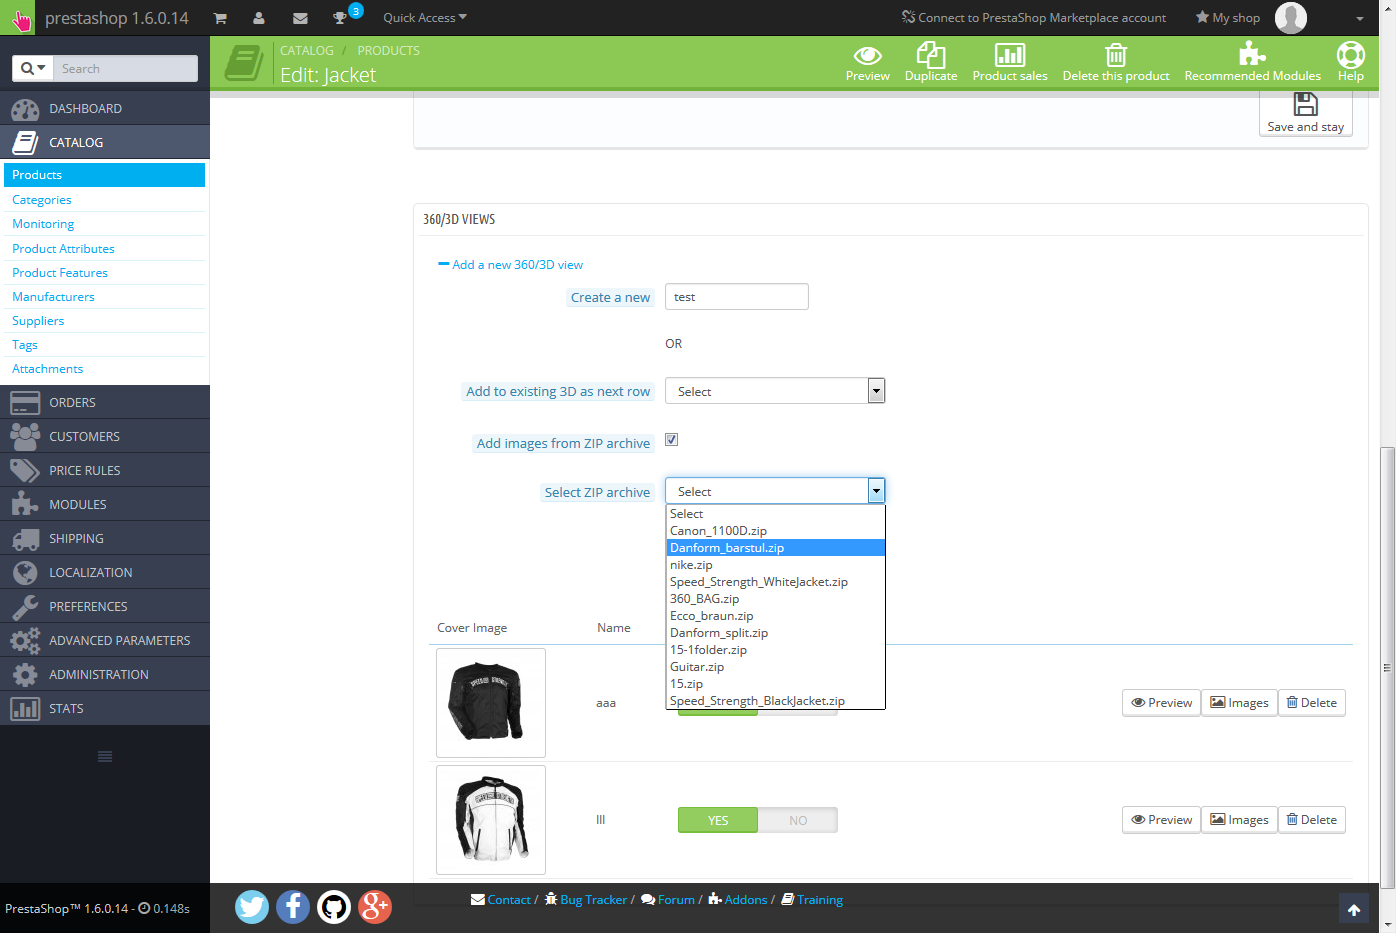Set NO toggle for the III row
1396x933 pixels.
click(x=798, y=820)
